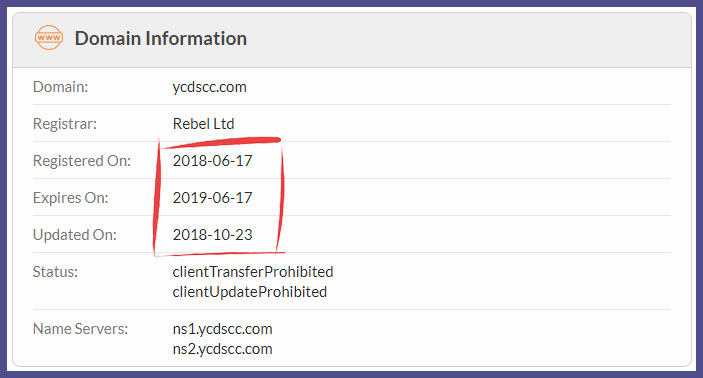Click the Registered On: label
Viewport: 703px width, 378px height.
point(82,161)
